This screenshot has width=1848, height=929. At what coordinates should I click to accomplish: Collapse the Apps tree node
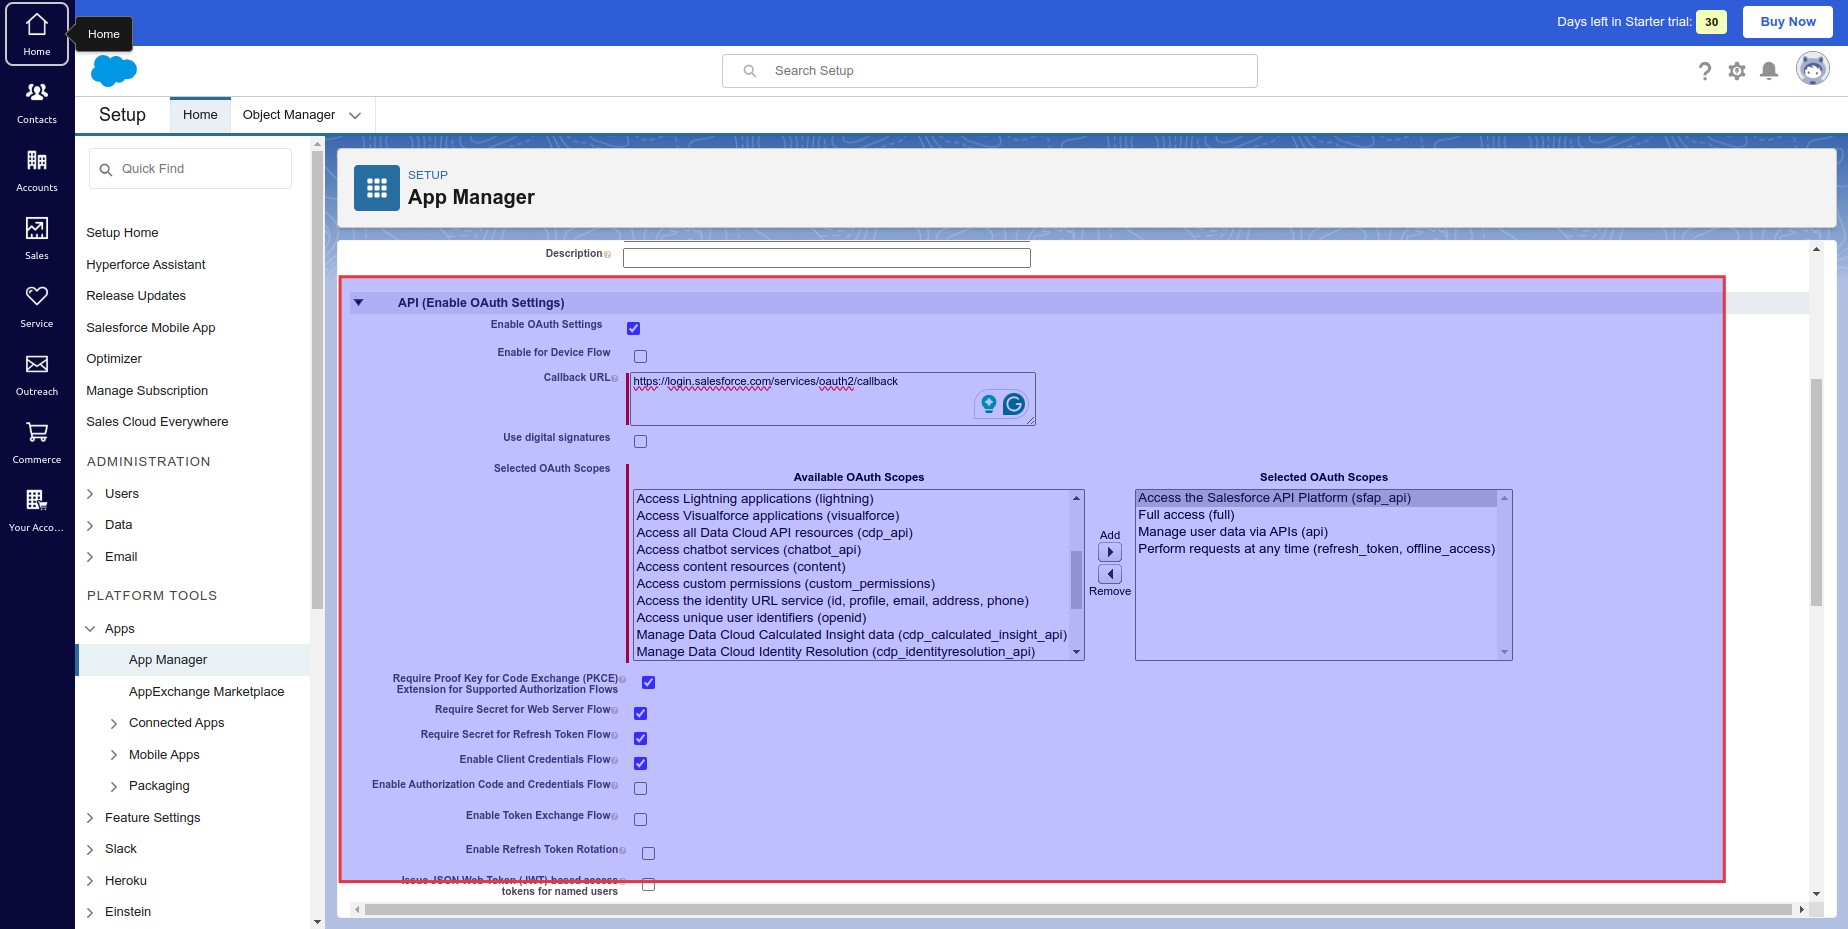click(90, 629)
